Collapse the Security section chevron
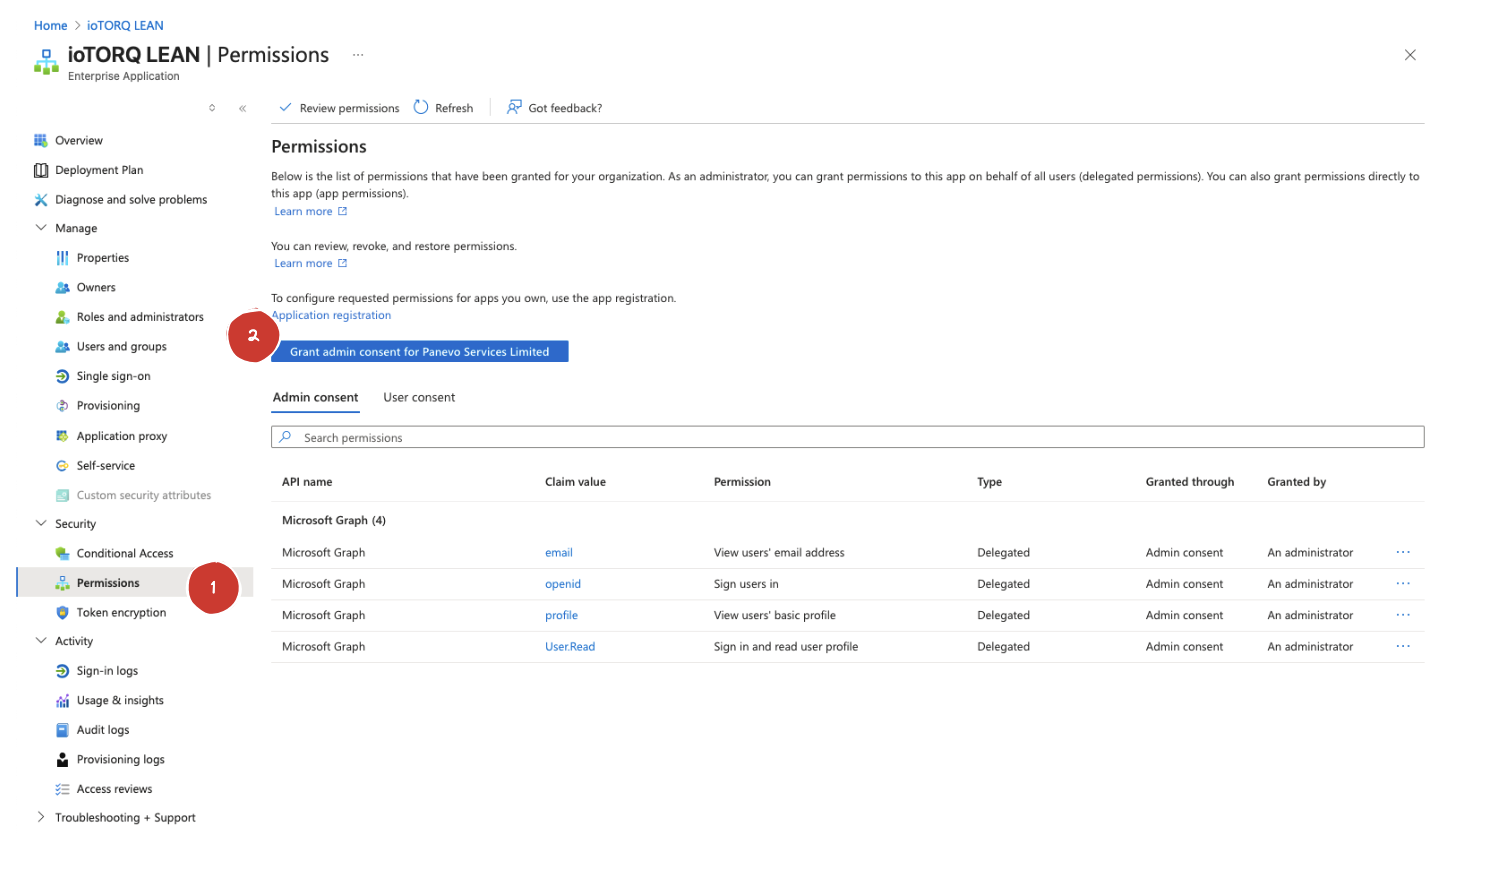Screen dimensions: 1493x871 pos(41,523)
